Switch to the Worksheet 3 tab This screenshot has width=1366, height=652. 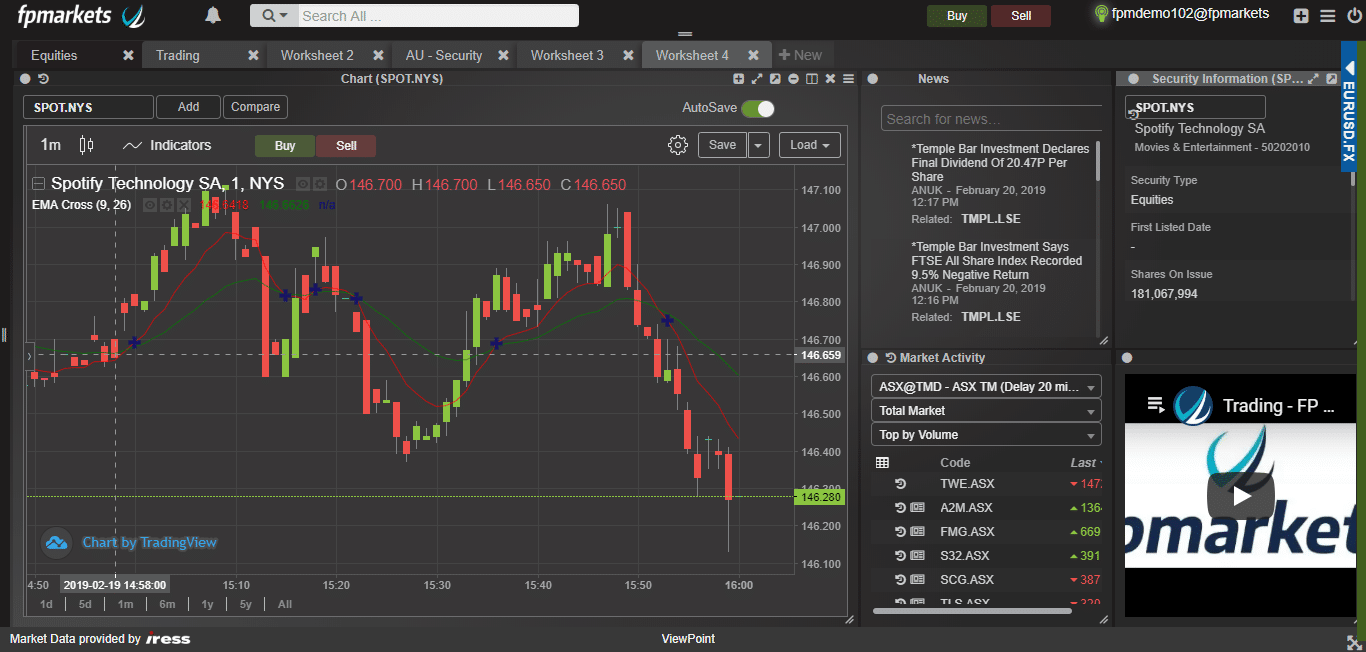(567, 55)
